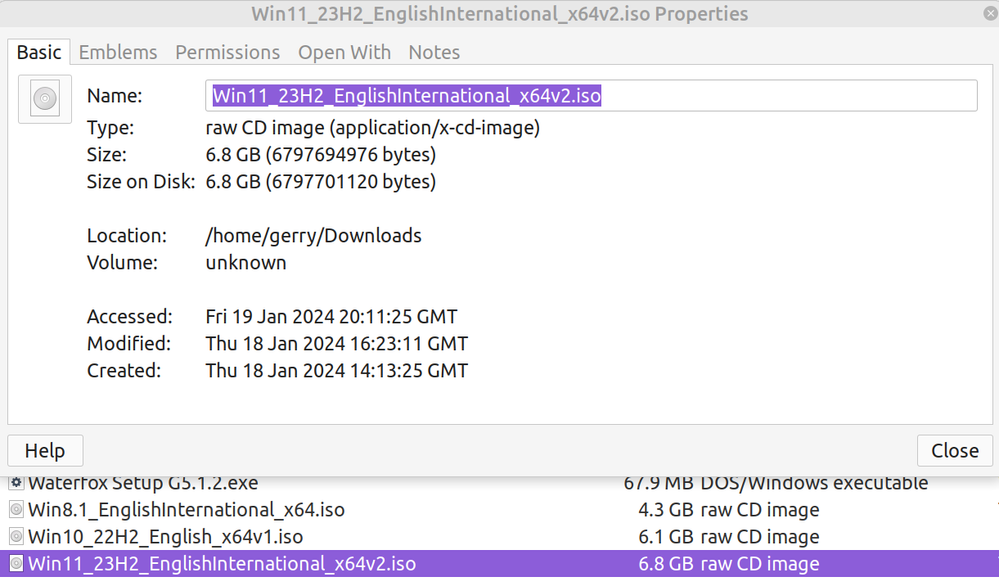Click inside the Name text field
The image size is (999, 578).
point(780,96)
